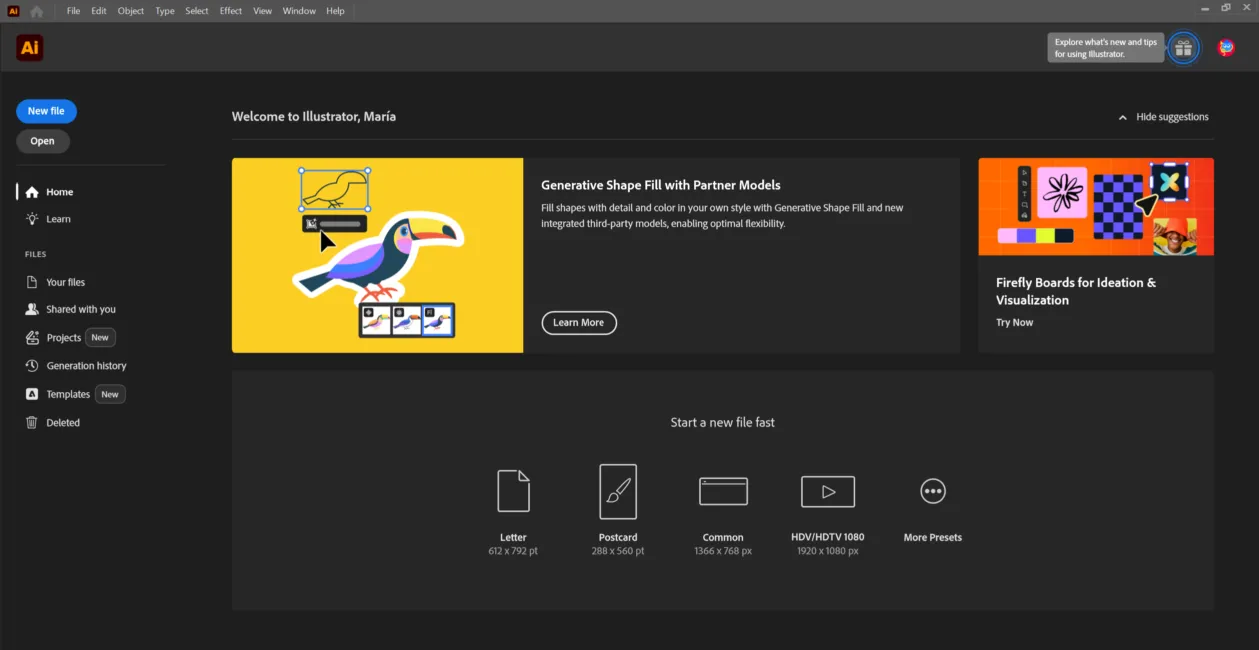This screenshot has height=650, width=1259.
Task: Click the Firefly Boards orange preview image
Action: [1096, 206]
